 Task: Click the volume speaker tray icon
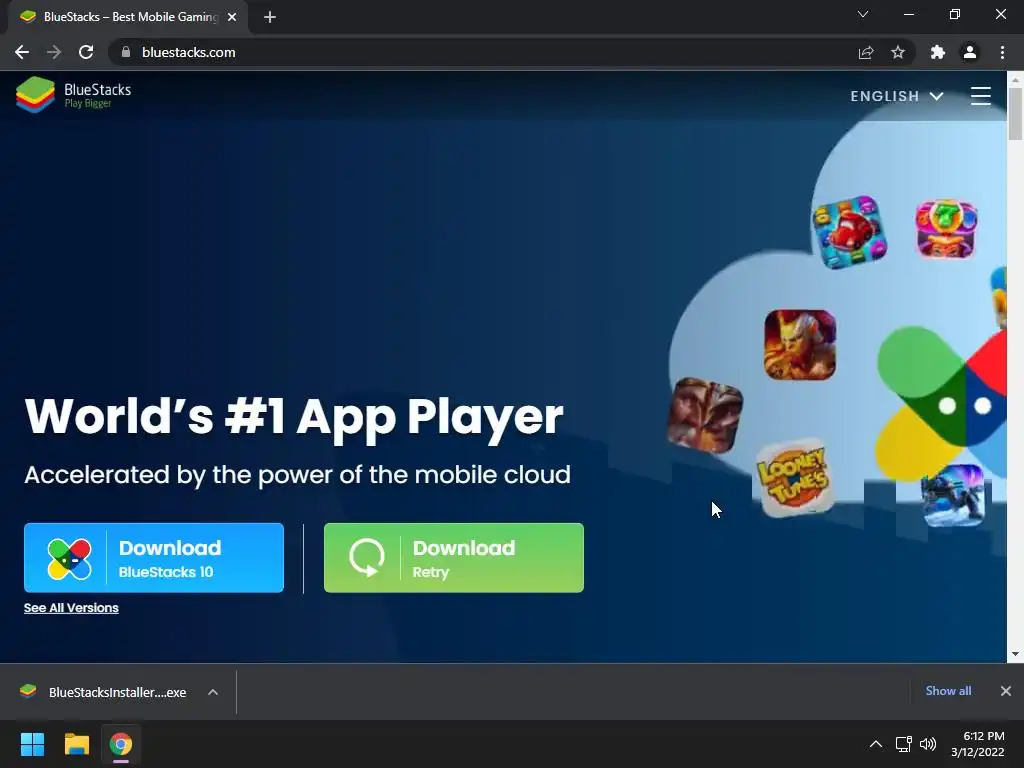[927, 744]
